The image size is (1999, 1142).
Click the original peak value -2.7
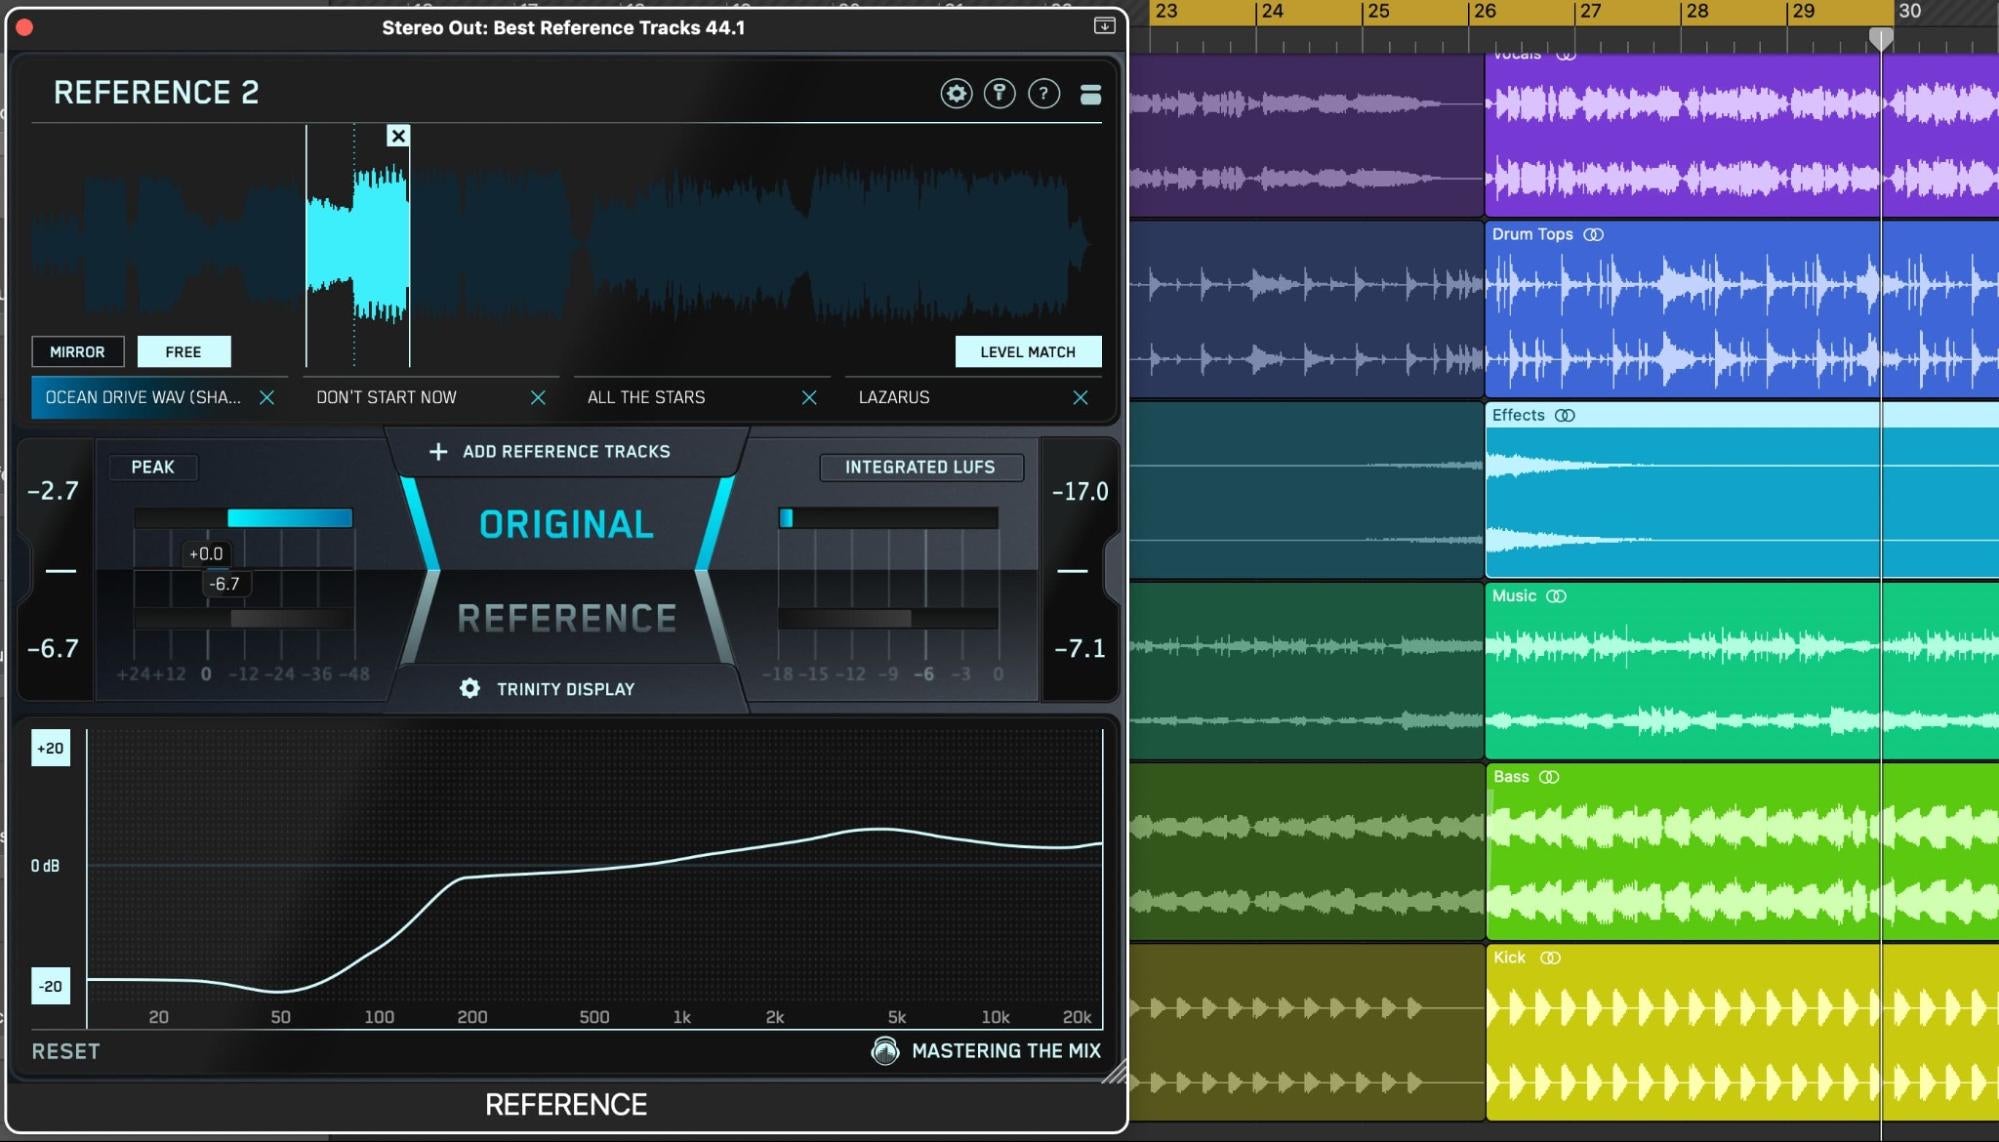click(53, 491)
